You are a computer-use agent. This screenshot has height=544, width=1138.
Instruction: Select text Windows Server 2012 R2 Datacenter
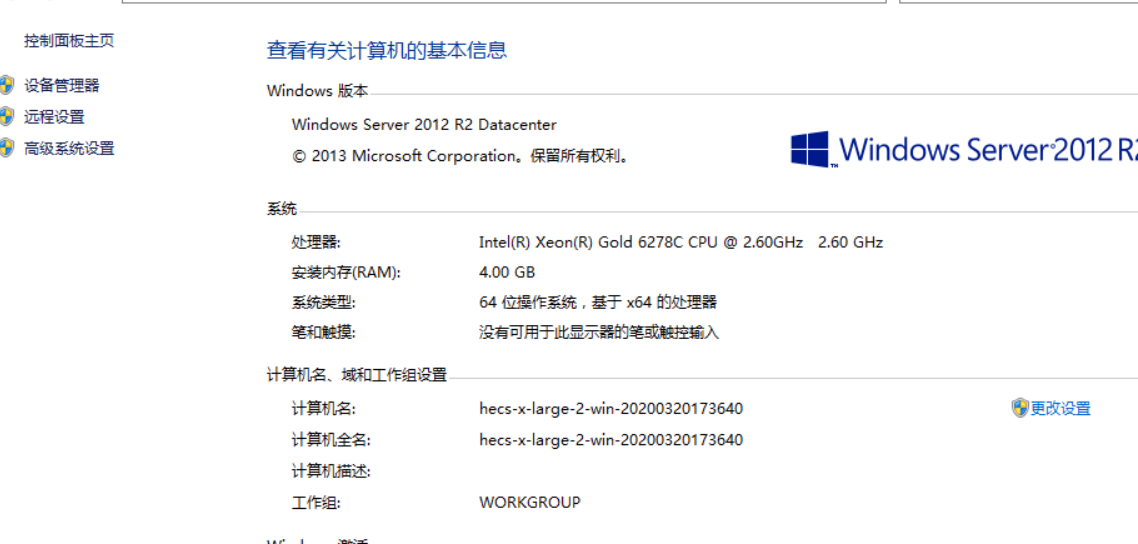click(424, 124)
